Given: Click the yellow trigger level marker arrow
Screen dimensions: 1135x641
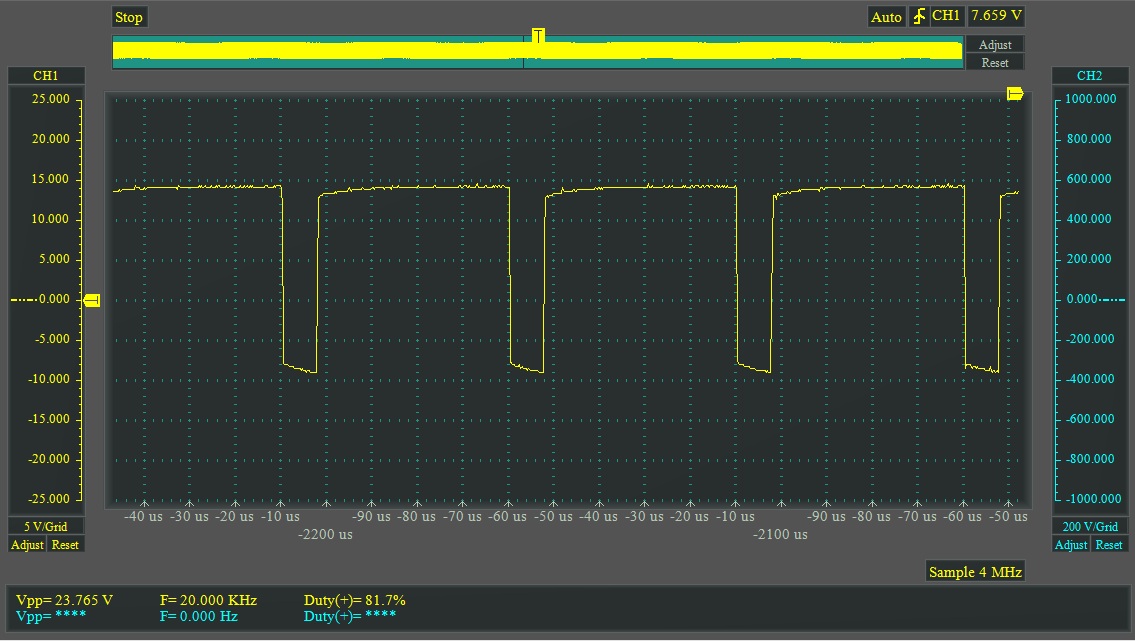Looking at the screenshot, I should pyautogui.click(x=1015, y=94).
